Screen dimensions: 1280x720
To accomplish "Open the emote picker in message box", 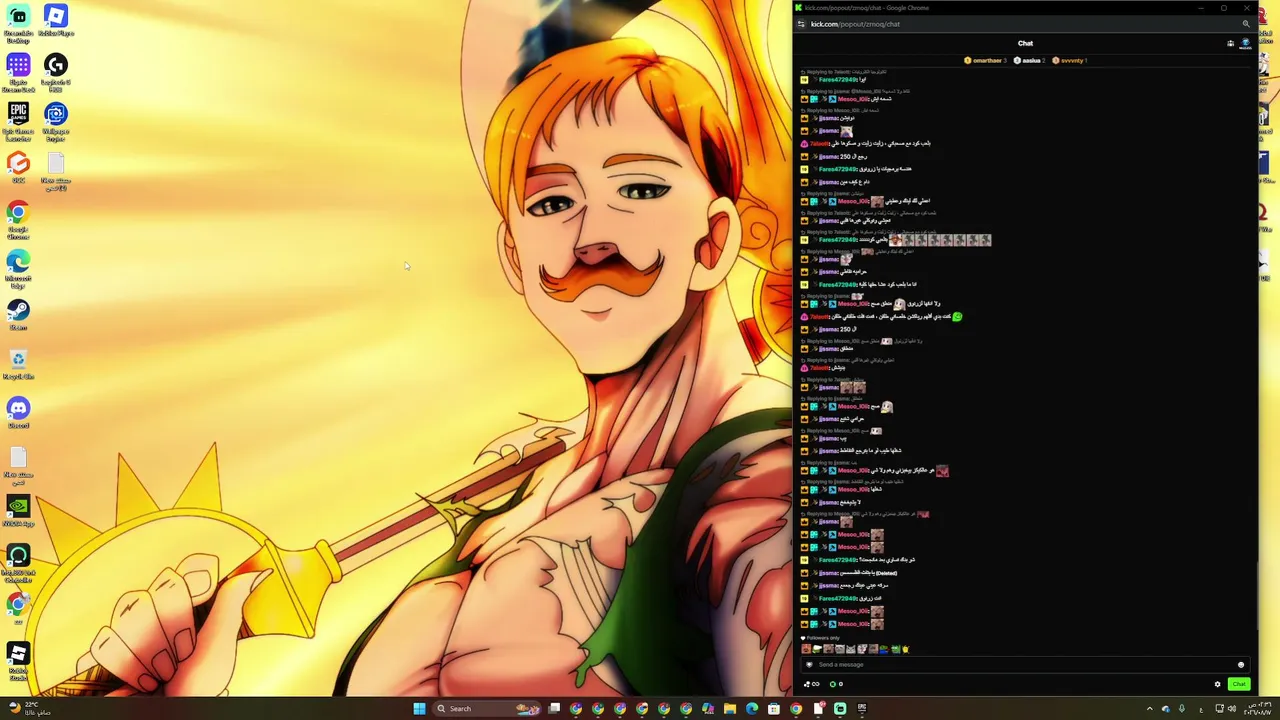I will click(x=1241, y=665).
